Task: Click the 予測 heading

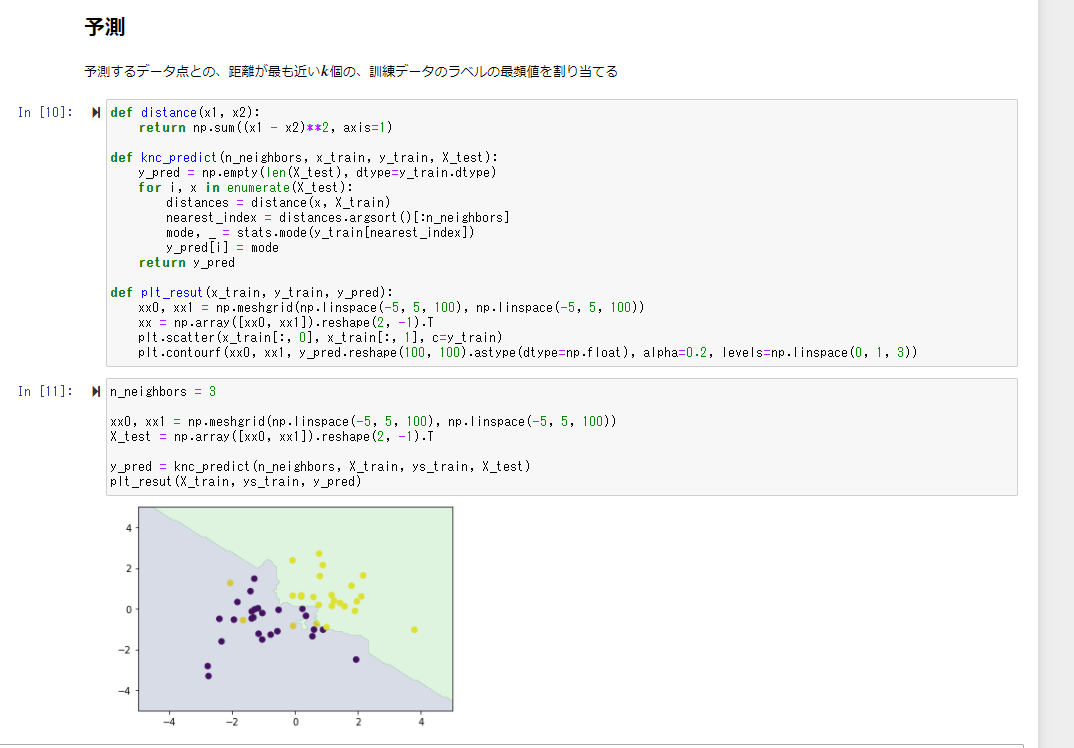Action: [x=105, y=27]
